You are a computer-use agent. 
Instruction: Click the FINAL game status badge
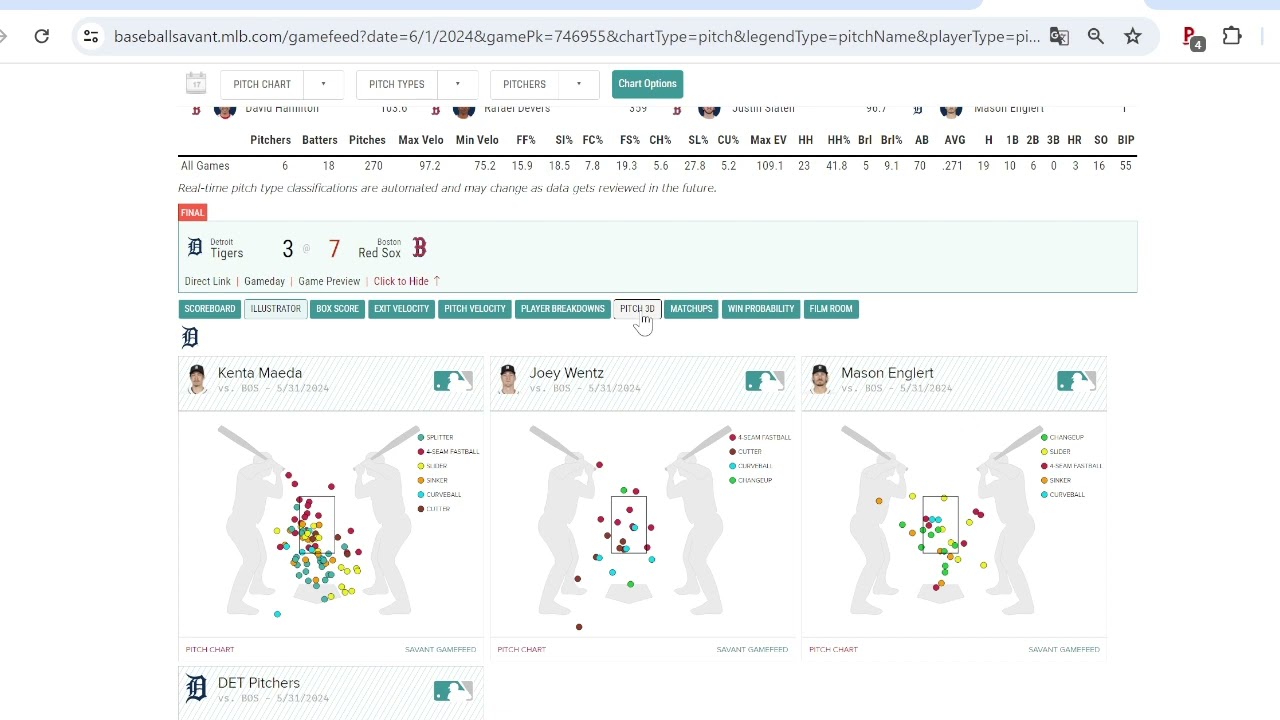point(192,212)
